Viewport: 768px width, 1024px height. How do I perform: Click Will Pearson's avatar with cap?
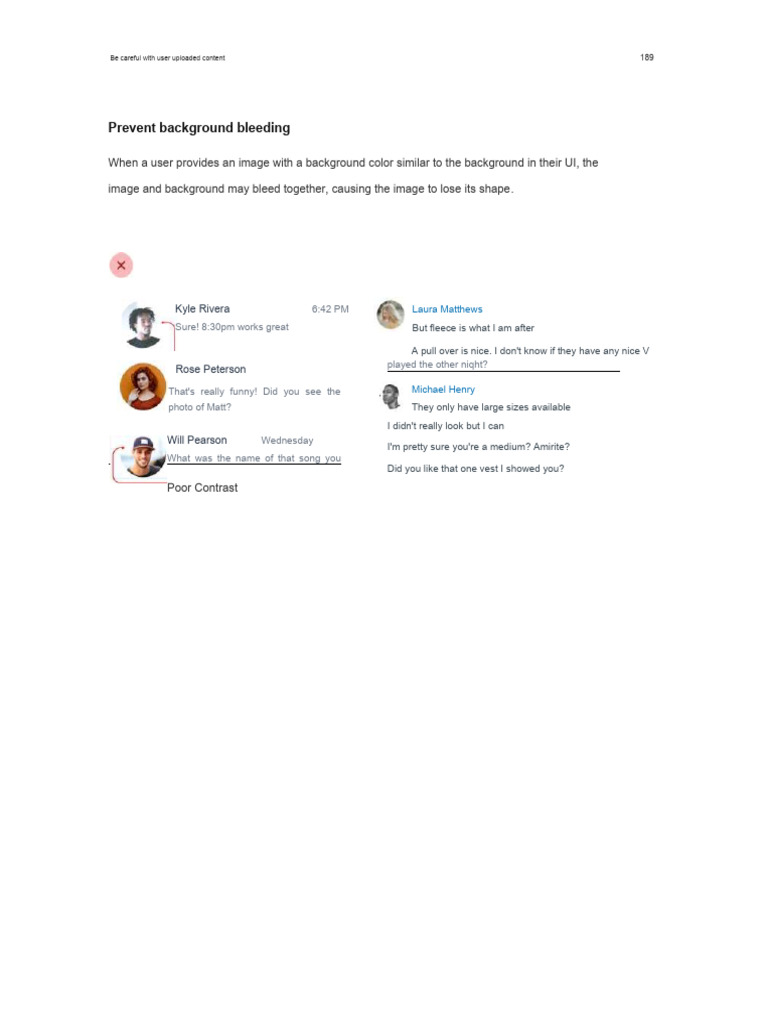[x=142, y=456]
